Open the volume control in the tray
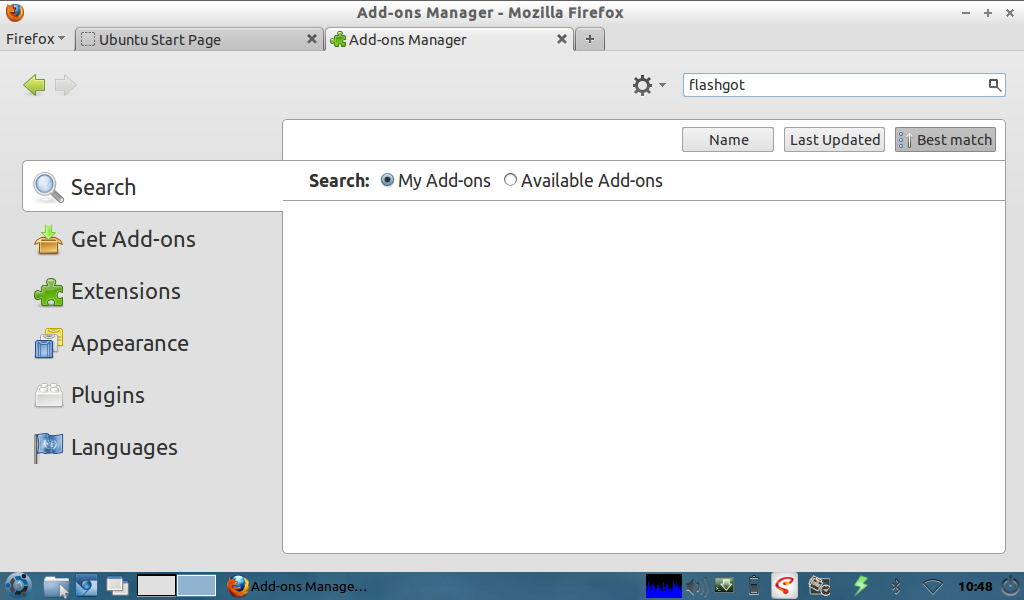 pyautogui.click(x=697, y=586)
